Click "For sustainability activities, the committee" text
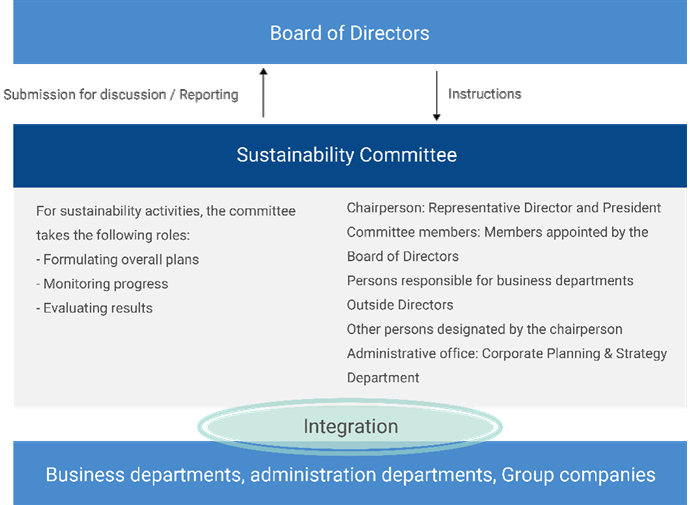Screen dimensions: 690x505 165,211
